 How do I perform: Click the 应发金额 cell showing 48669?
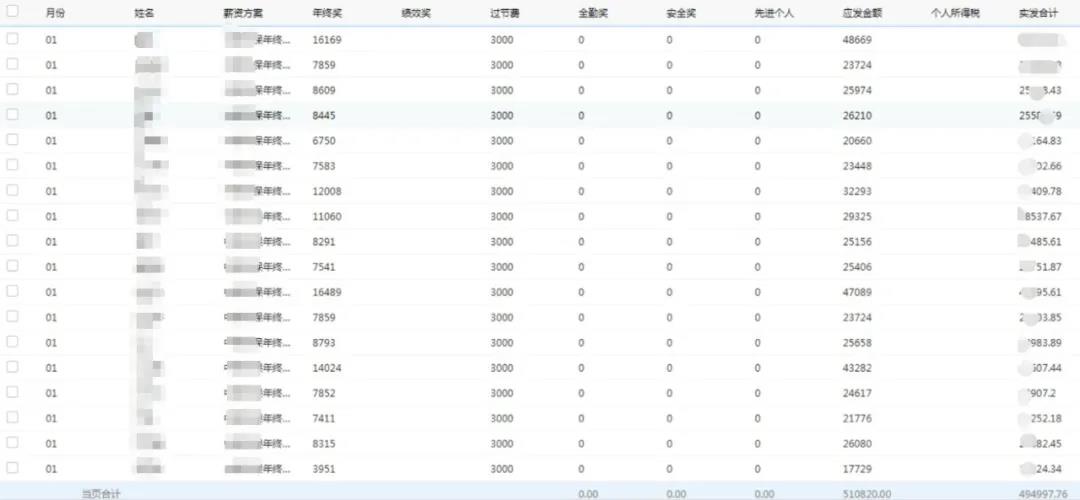click(858, 39)
